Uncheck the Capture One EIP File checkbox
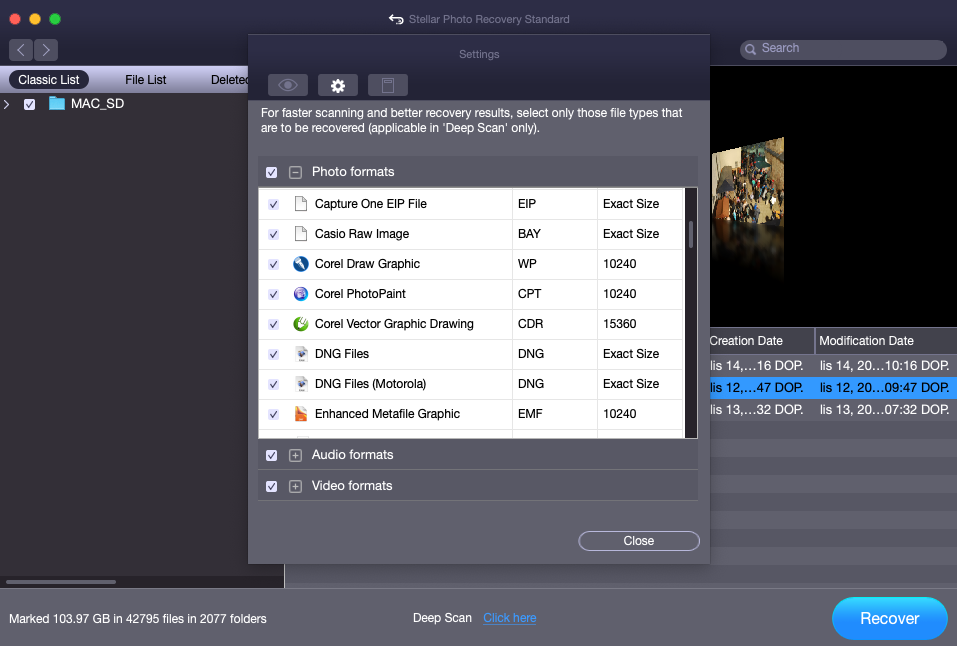 [273, 204]
